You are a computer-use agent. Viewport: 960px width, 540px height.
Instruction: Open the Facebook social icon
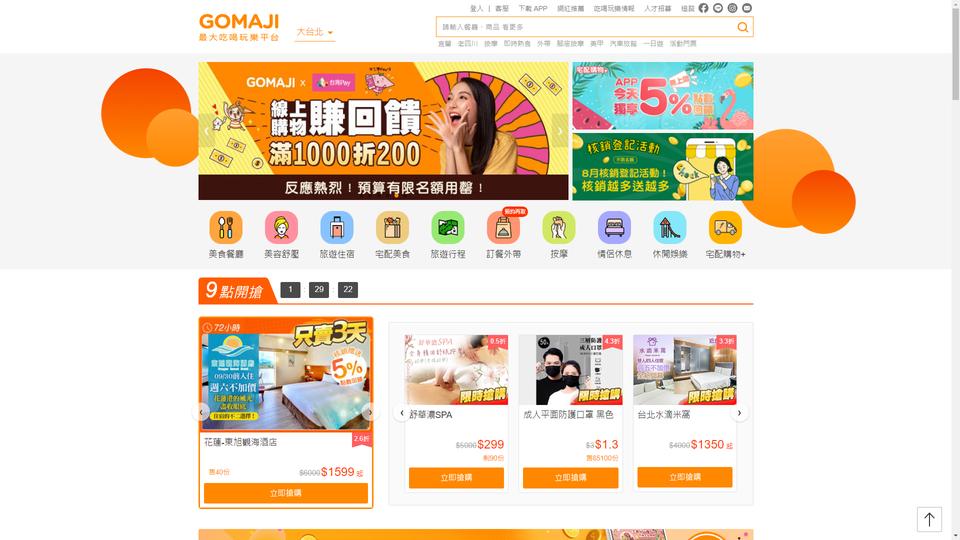(703, 8)
